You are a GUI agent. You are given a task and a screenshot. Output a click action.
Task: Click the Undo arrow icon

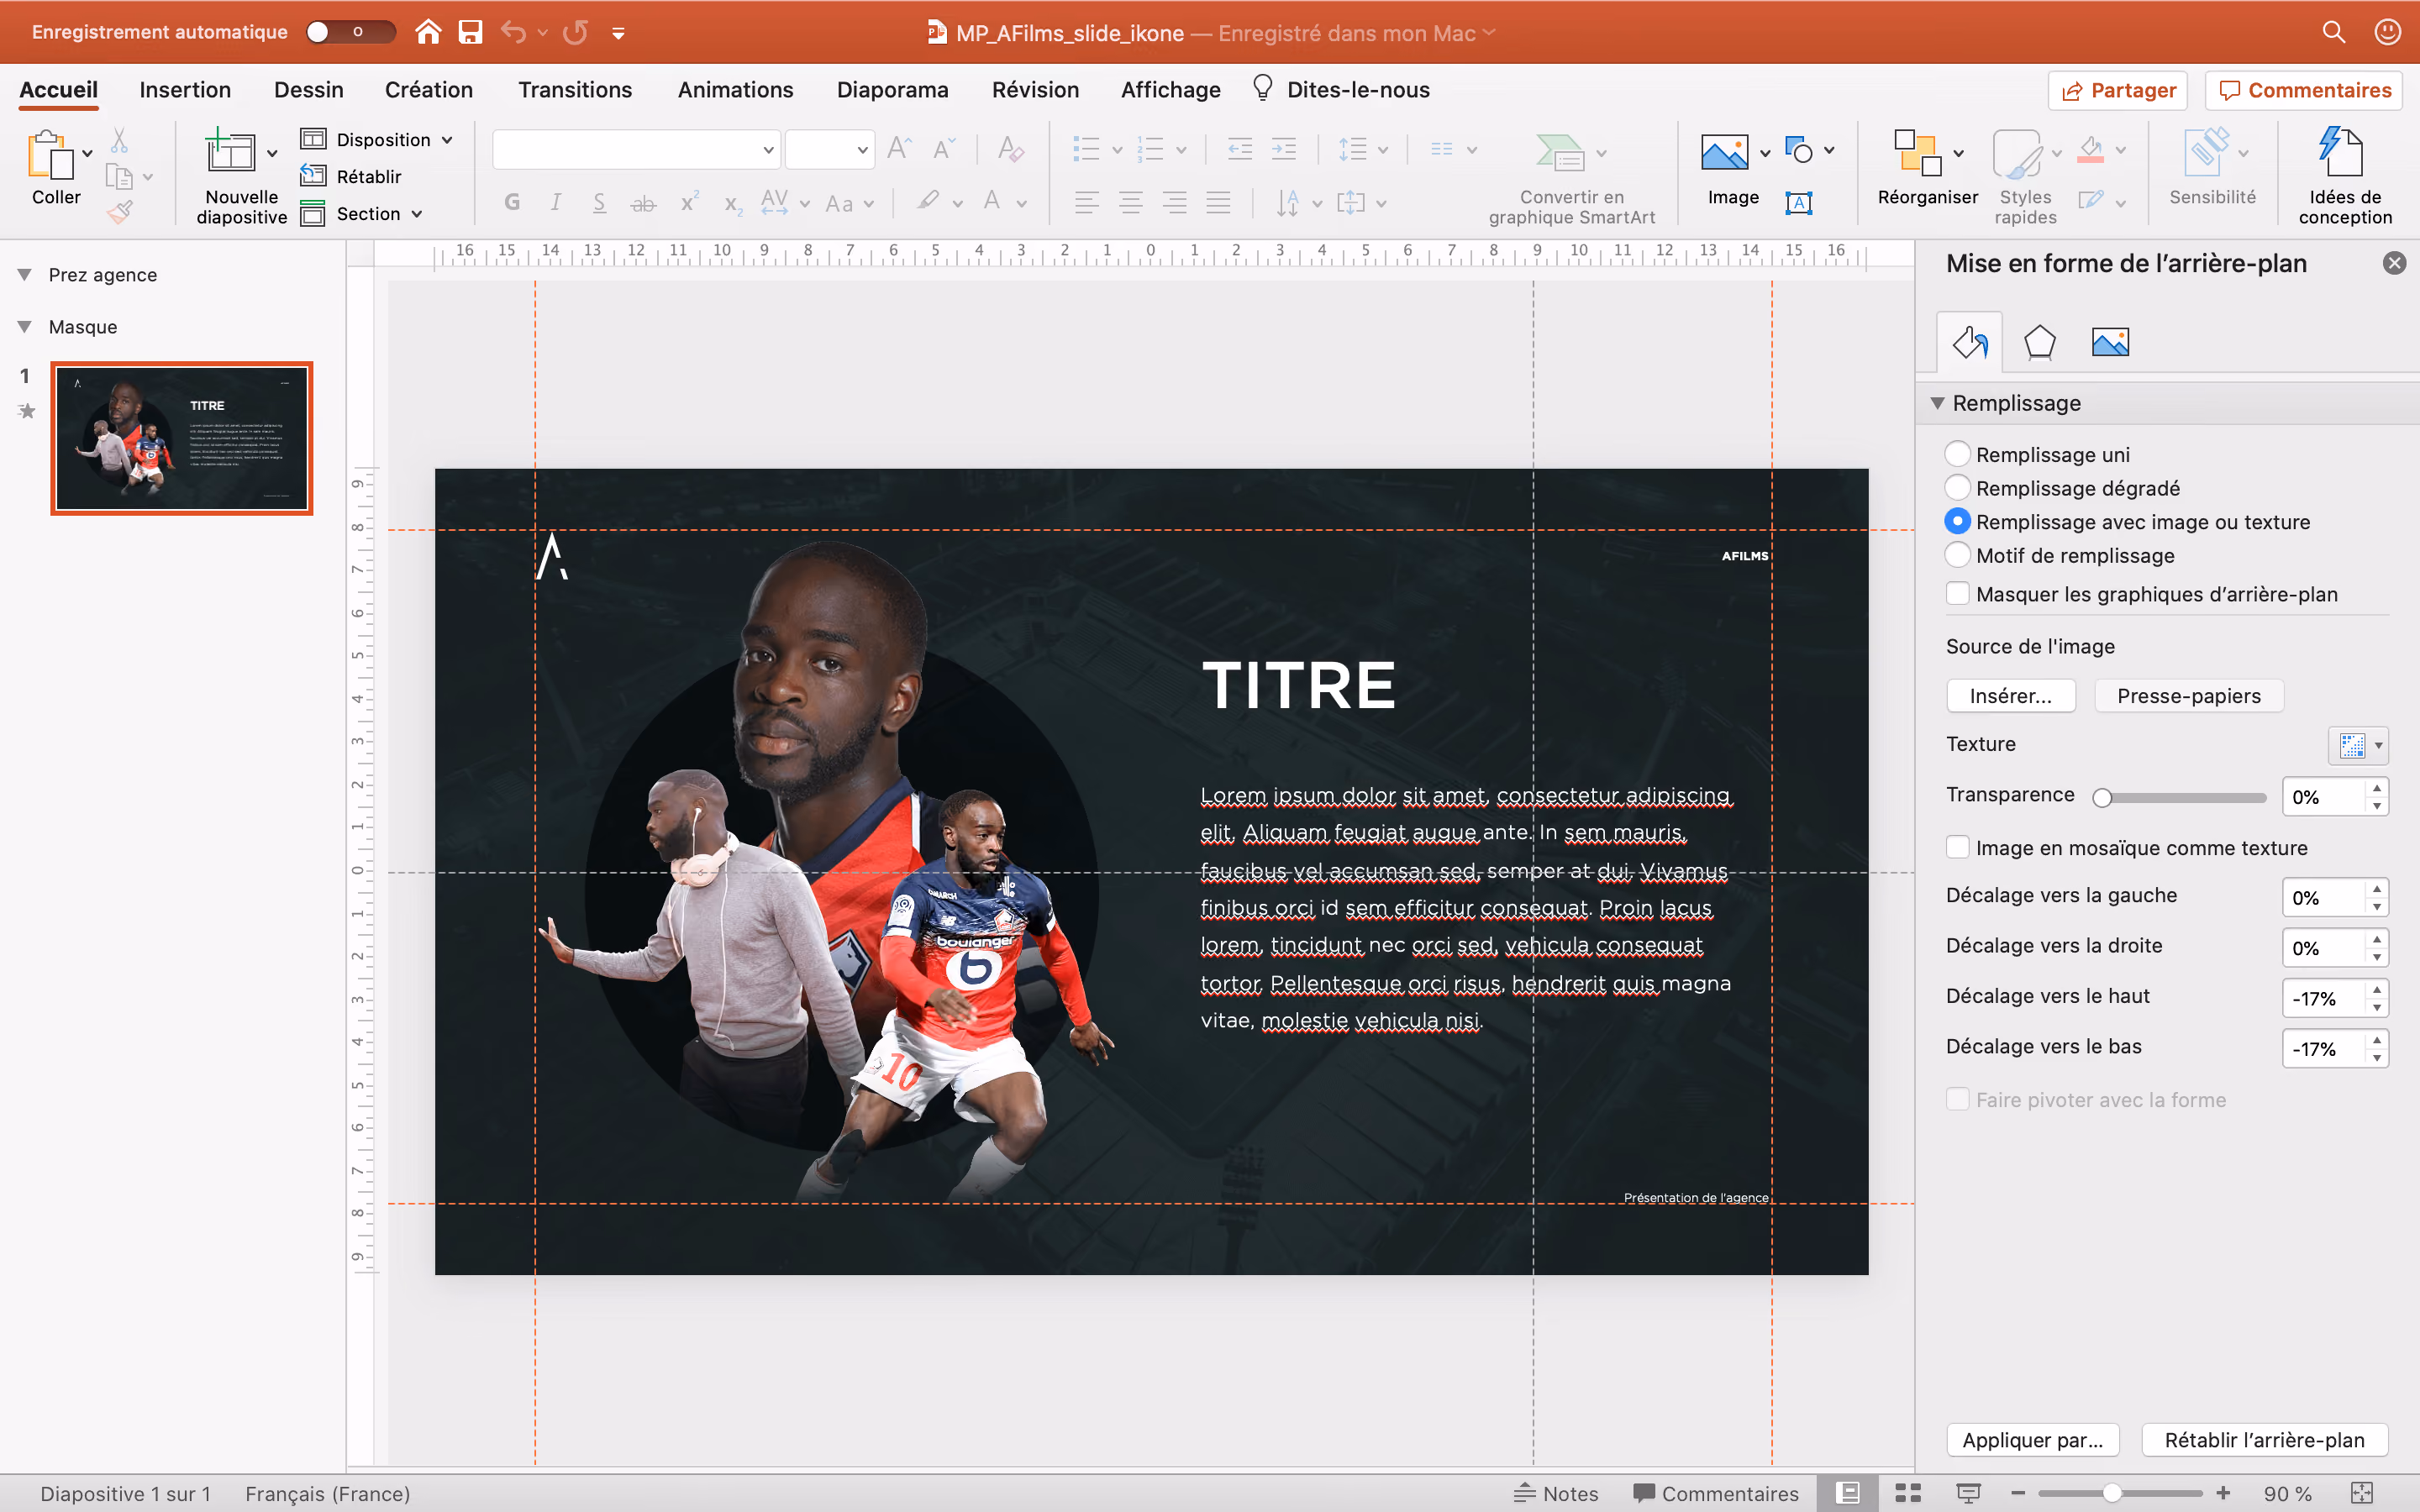(x=514, y=32)
